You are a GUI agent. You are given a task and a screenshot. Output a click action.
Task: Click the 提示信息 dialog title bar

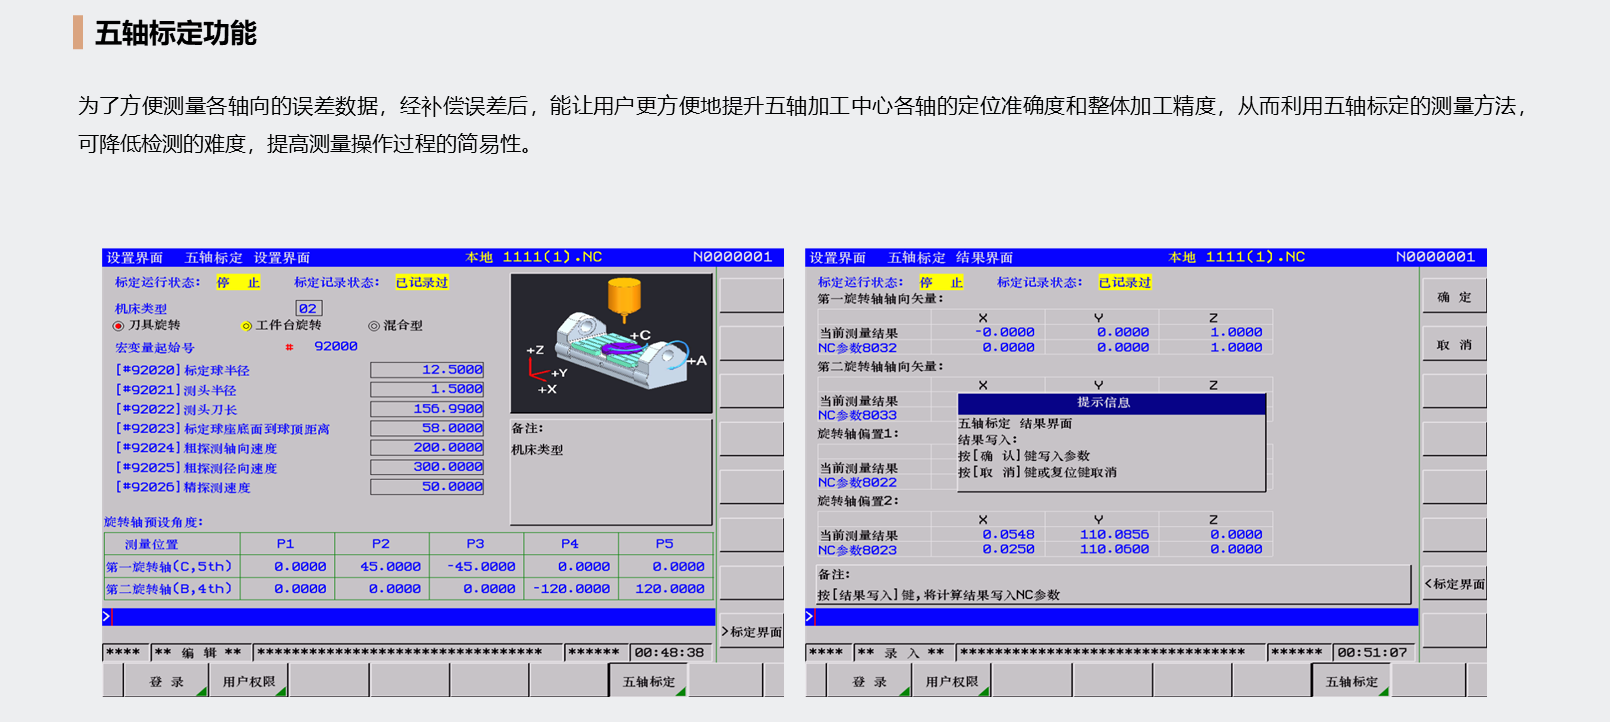(1111, 403)
